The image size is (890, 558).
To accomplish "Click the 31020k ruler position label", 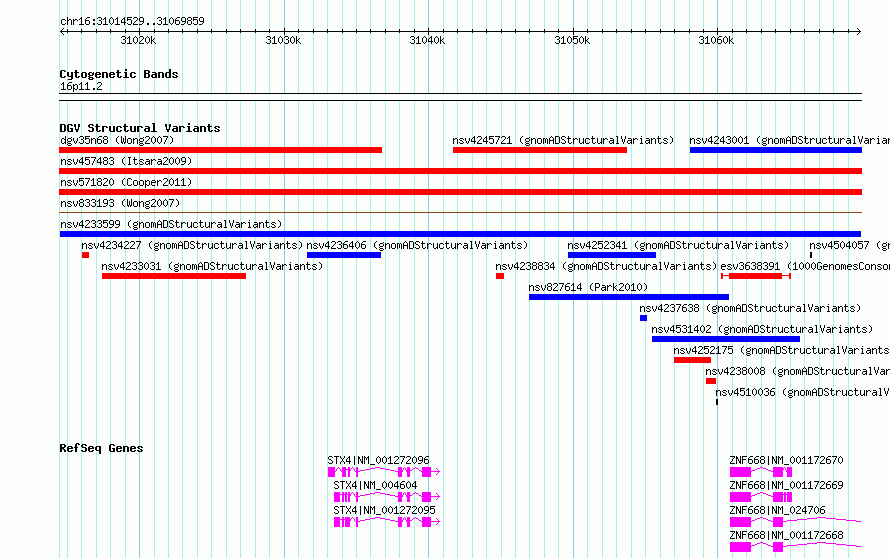I will [x=138, y=40].
